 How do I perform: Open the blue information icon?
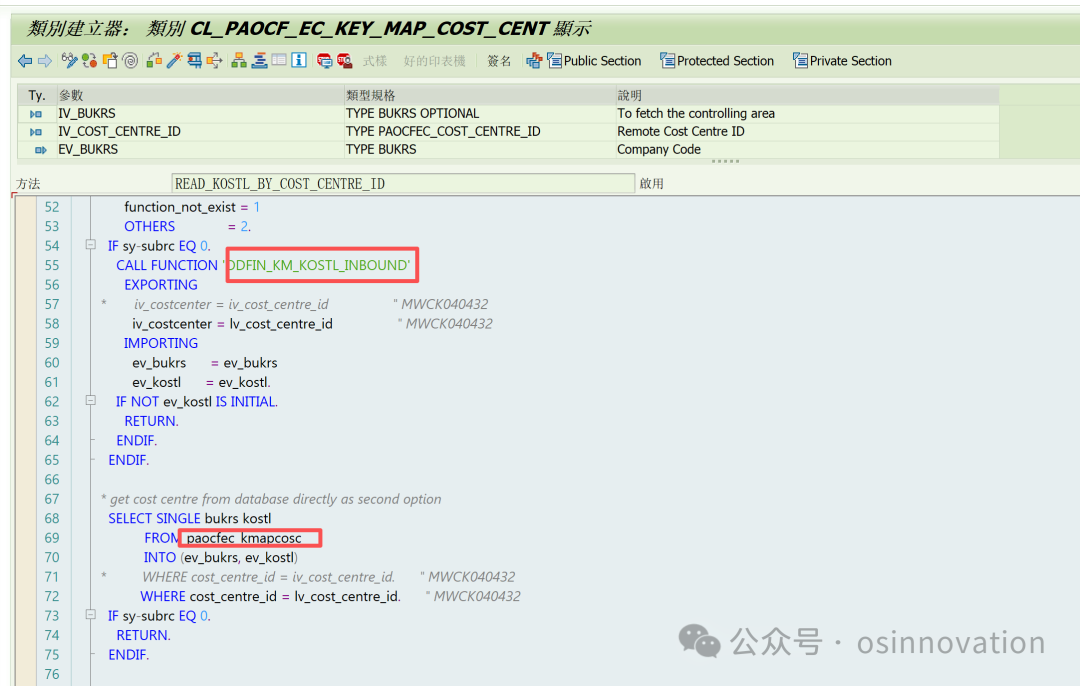point(299,61)
